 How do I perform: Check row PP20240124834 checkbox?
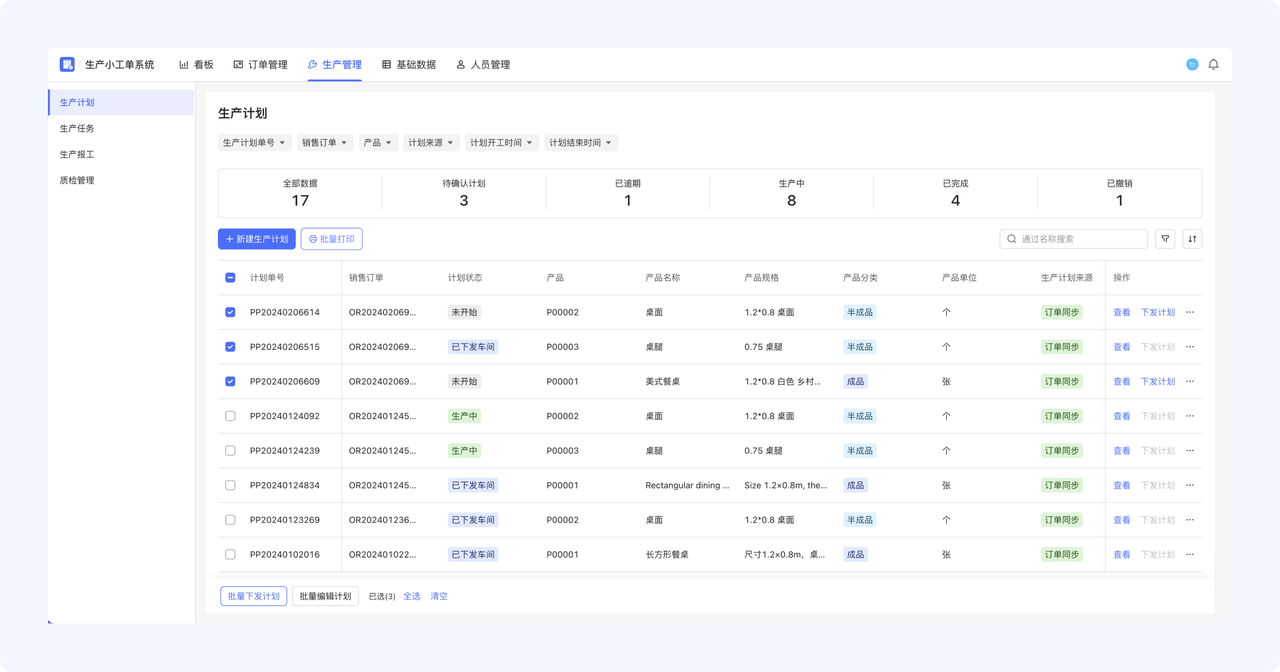230,485
